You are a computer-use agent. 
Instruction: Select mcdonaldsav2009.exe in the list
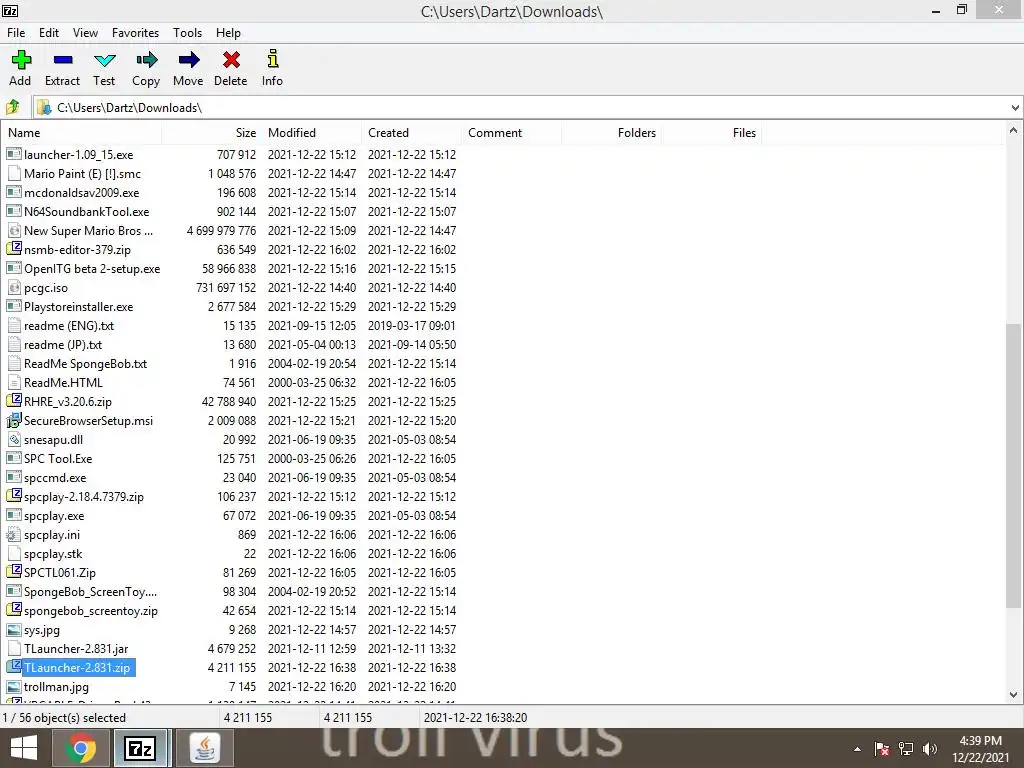[x=82, y=193]
